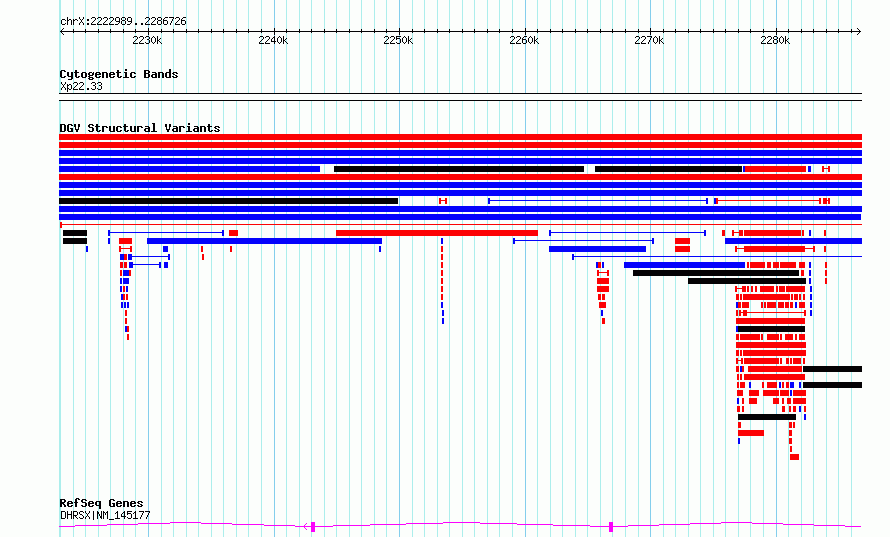The height and width of the screenshot is (537, 890).
Task: Click the 2250k ruler label
Action: tap(398, 40)
